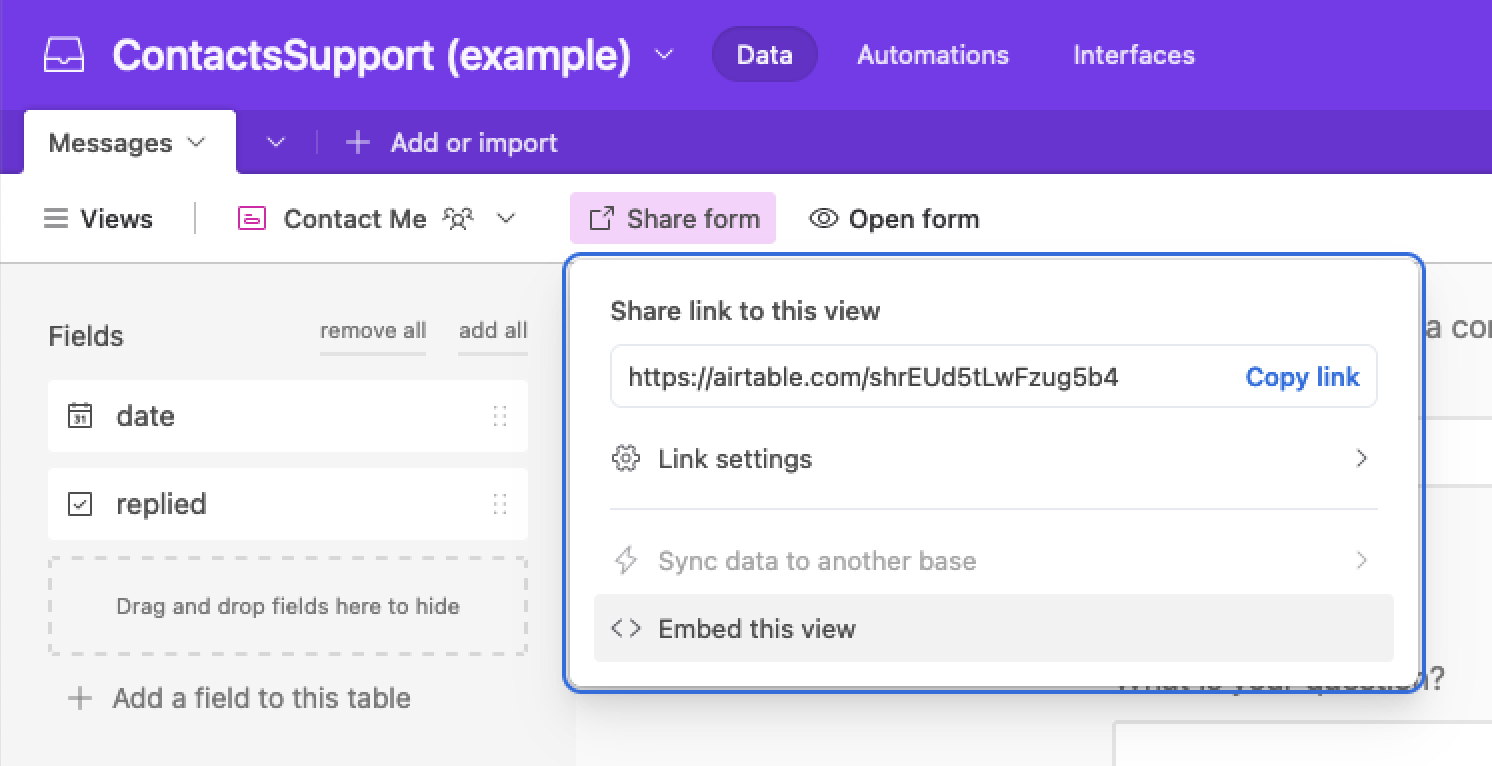Open the form using the eye icon
This screenshot has width=1492, height=766.
[x=822, y=218]
